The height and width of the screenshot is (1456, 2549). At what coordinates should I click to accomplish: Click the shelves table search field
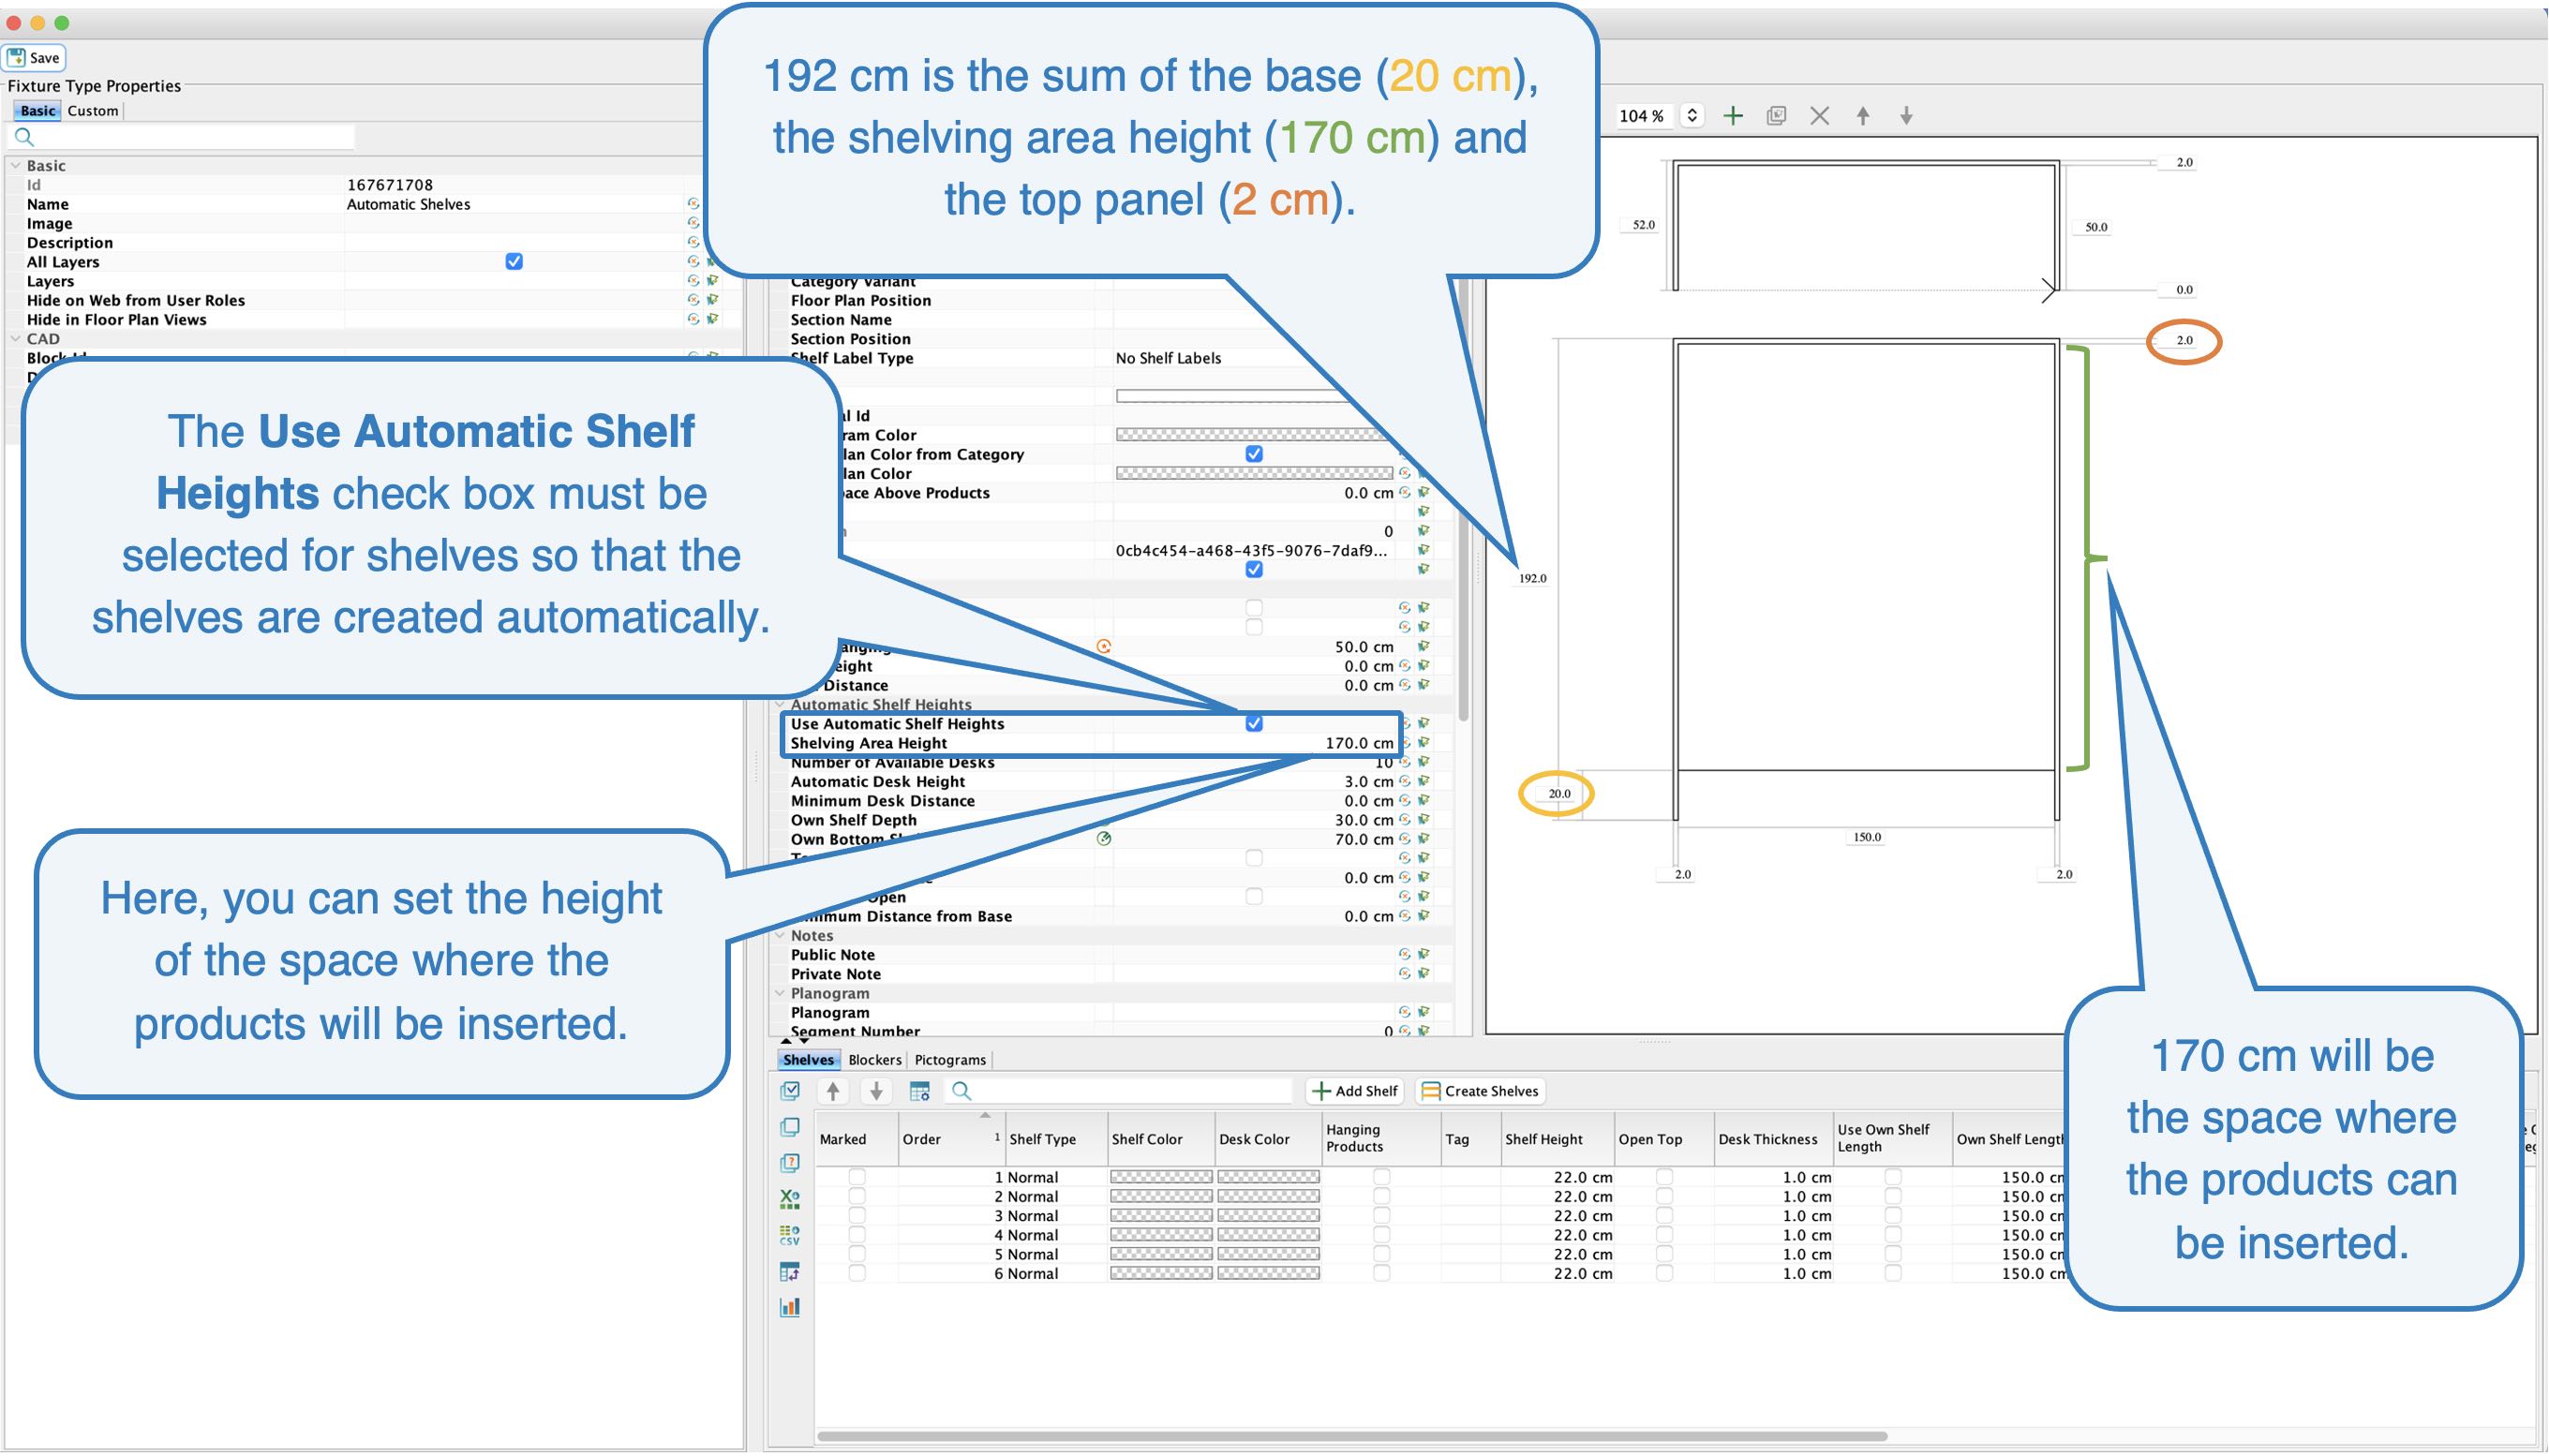pos(1120,1091)
